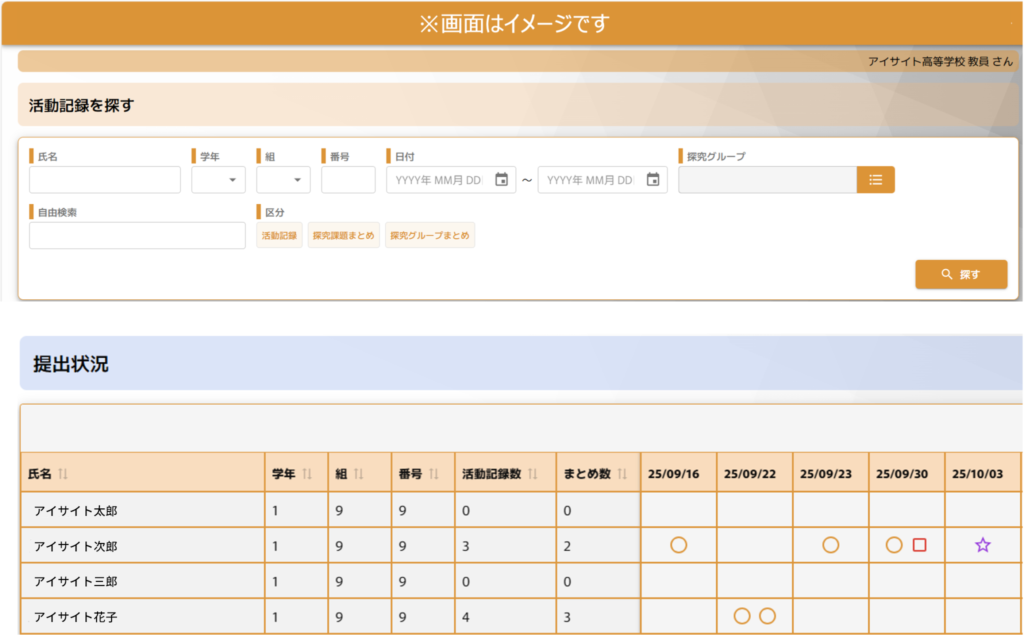
Task: Click the 番号 input field
Action: 348,180
